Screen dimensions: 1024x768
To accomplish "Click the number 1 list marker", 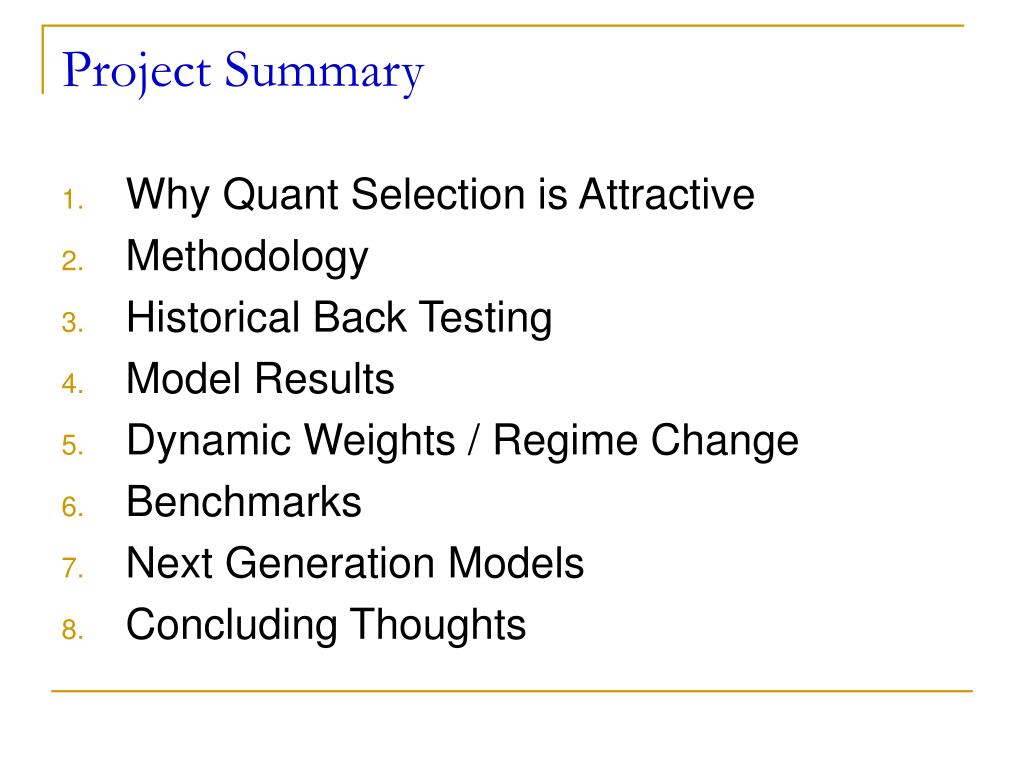I will (x=72, y=199).
